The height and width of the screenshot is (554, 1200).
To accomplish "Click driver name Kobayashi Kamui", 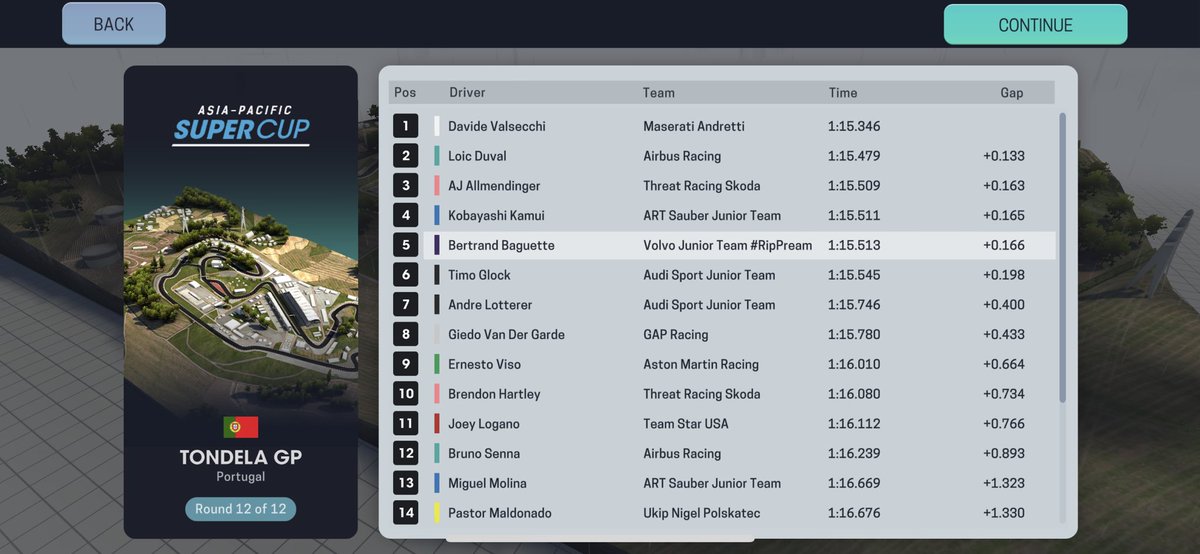I will pyautogui.click(x=496, y=216).
